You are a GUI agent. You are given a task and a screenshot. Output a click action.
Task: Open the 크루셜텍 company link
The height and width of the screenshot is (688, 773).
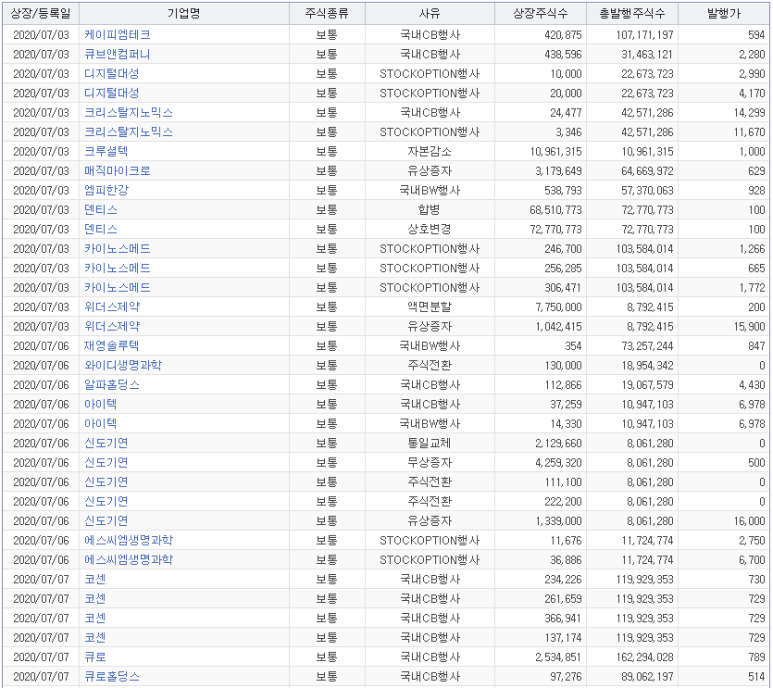pos(106,151)
